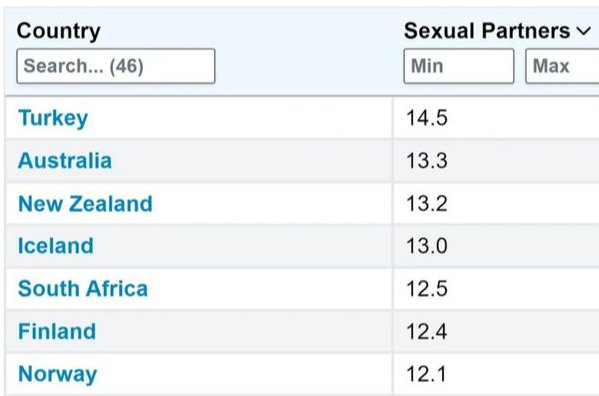Select the 12.1 value cell
Viewport: 599px width, 396px height.
coord(496,374)
